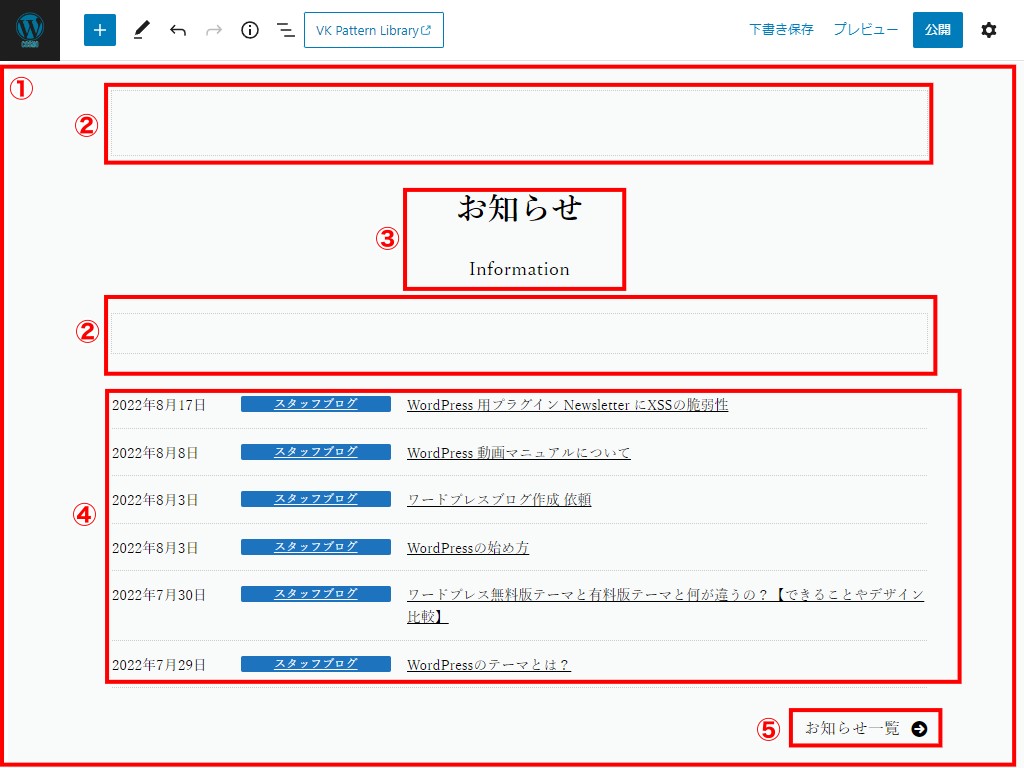Open the WordPress 動画マニュアルについて link
This screenshot has height=768, width=1024.
518,453
